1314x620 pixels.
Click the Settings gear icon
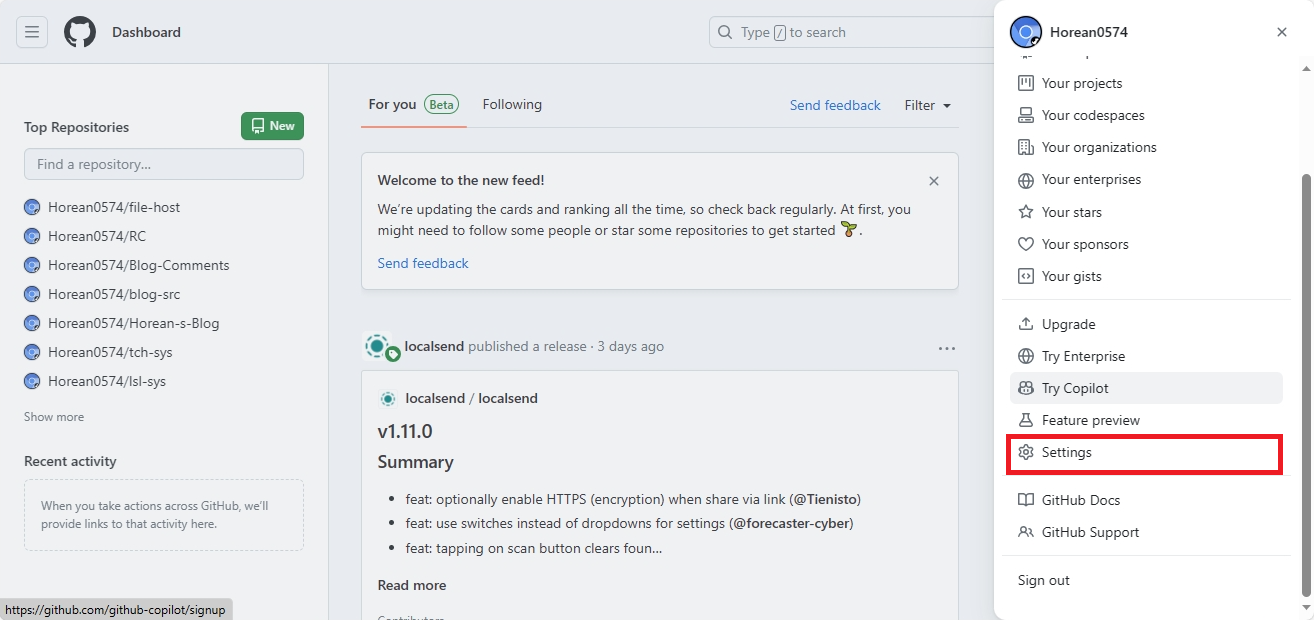coord(1025,452)
